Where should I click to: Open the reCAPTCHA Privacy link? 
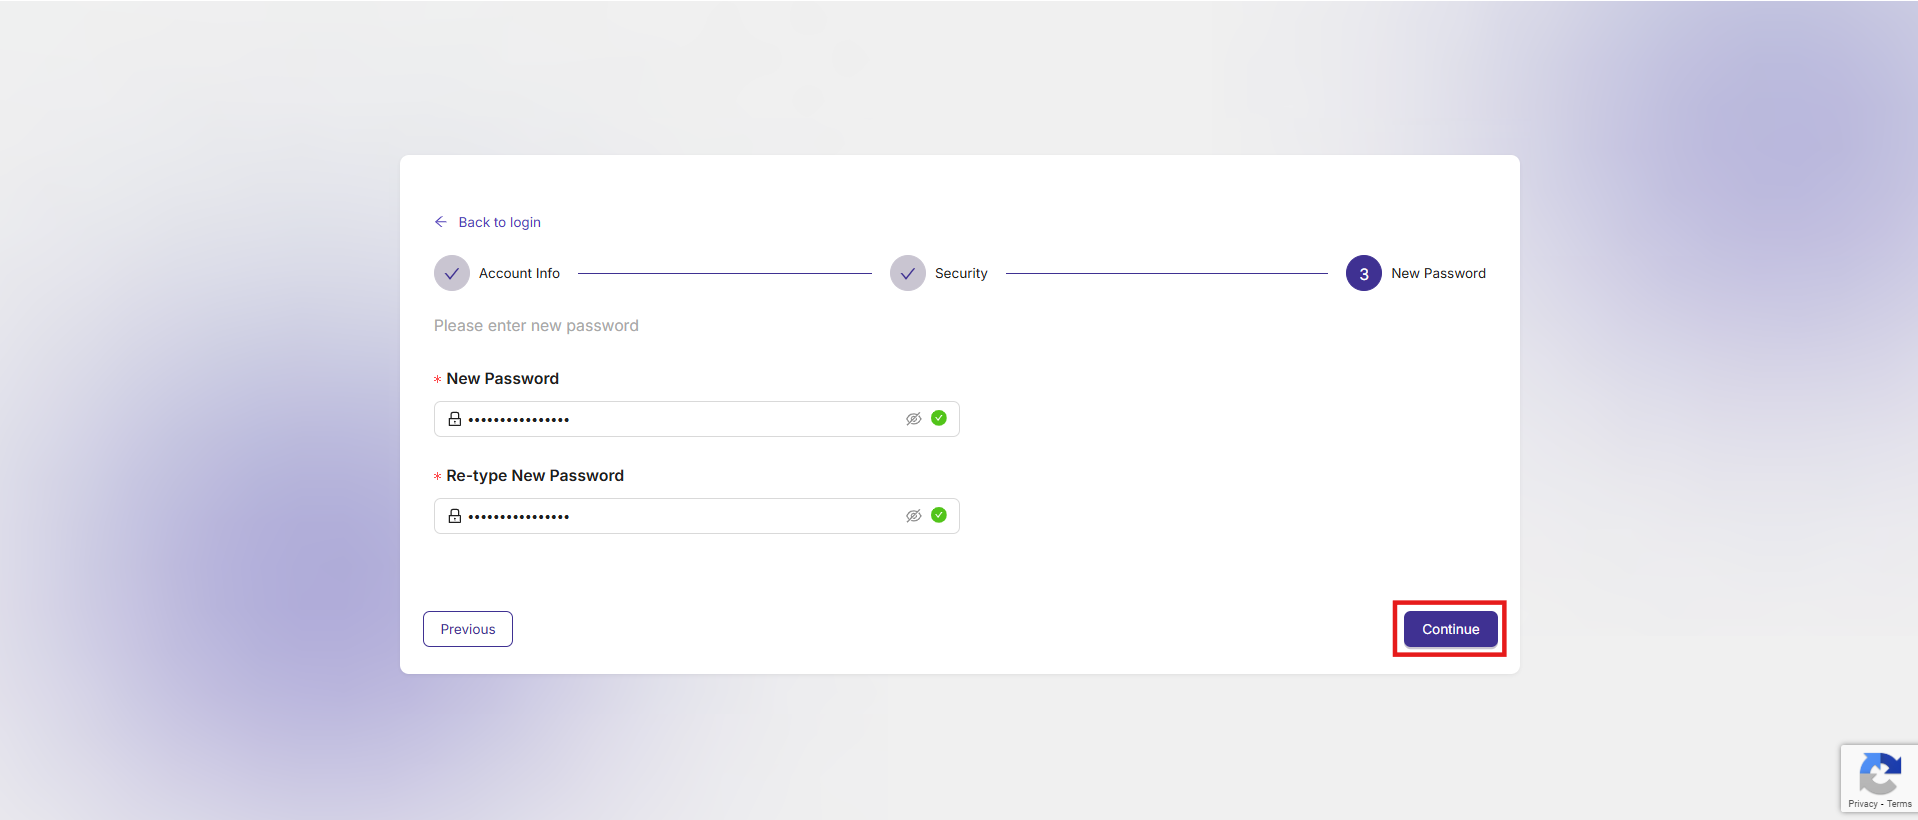click(x=1862, y=804)
